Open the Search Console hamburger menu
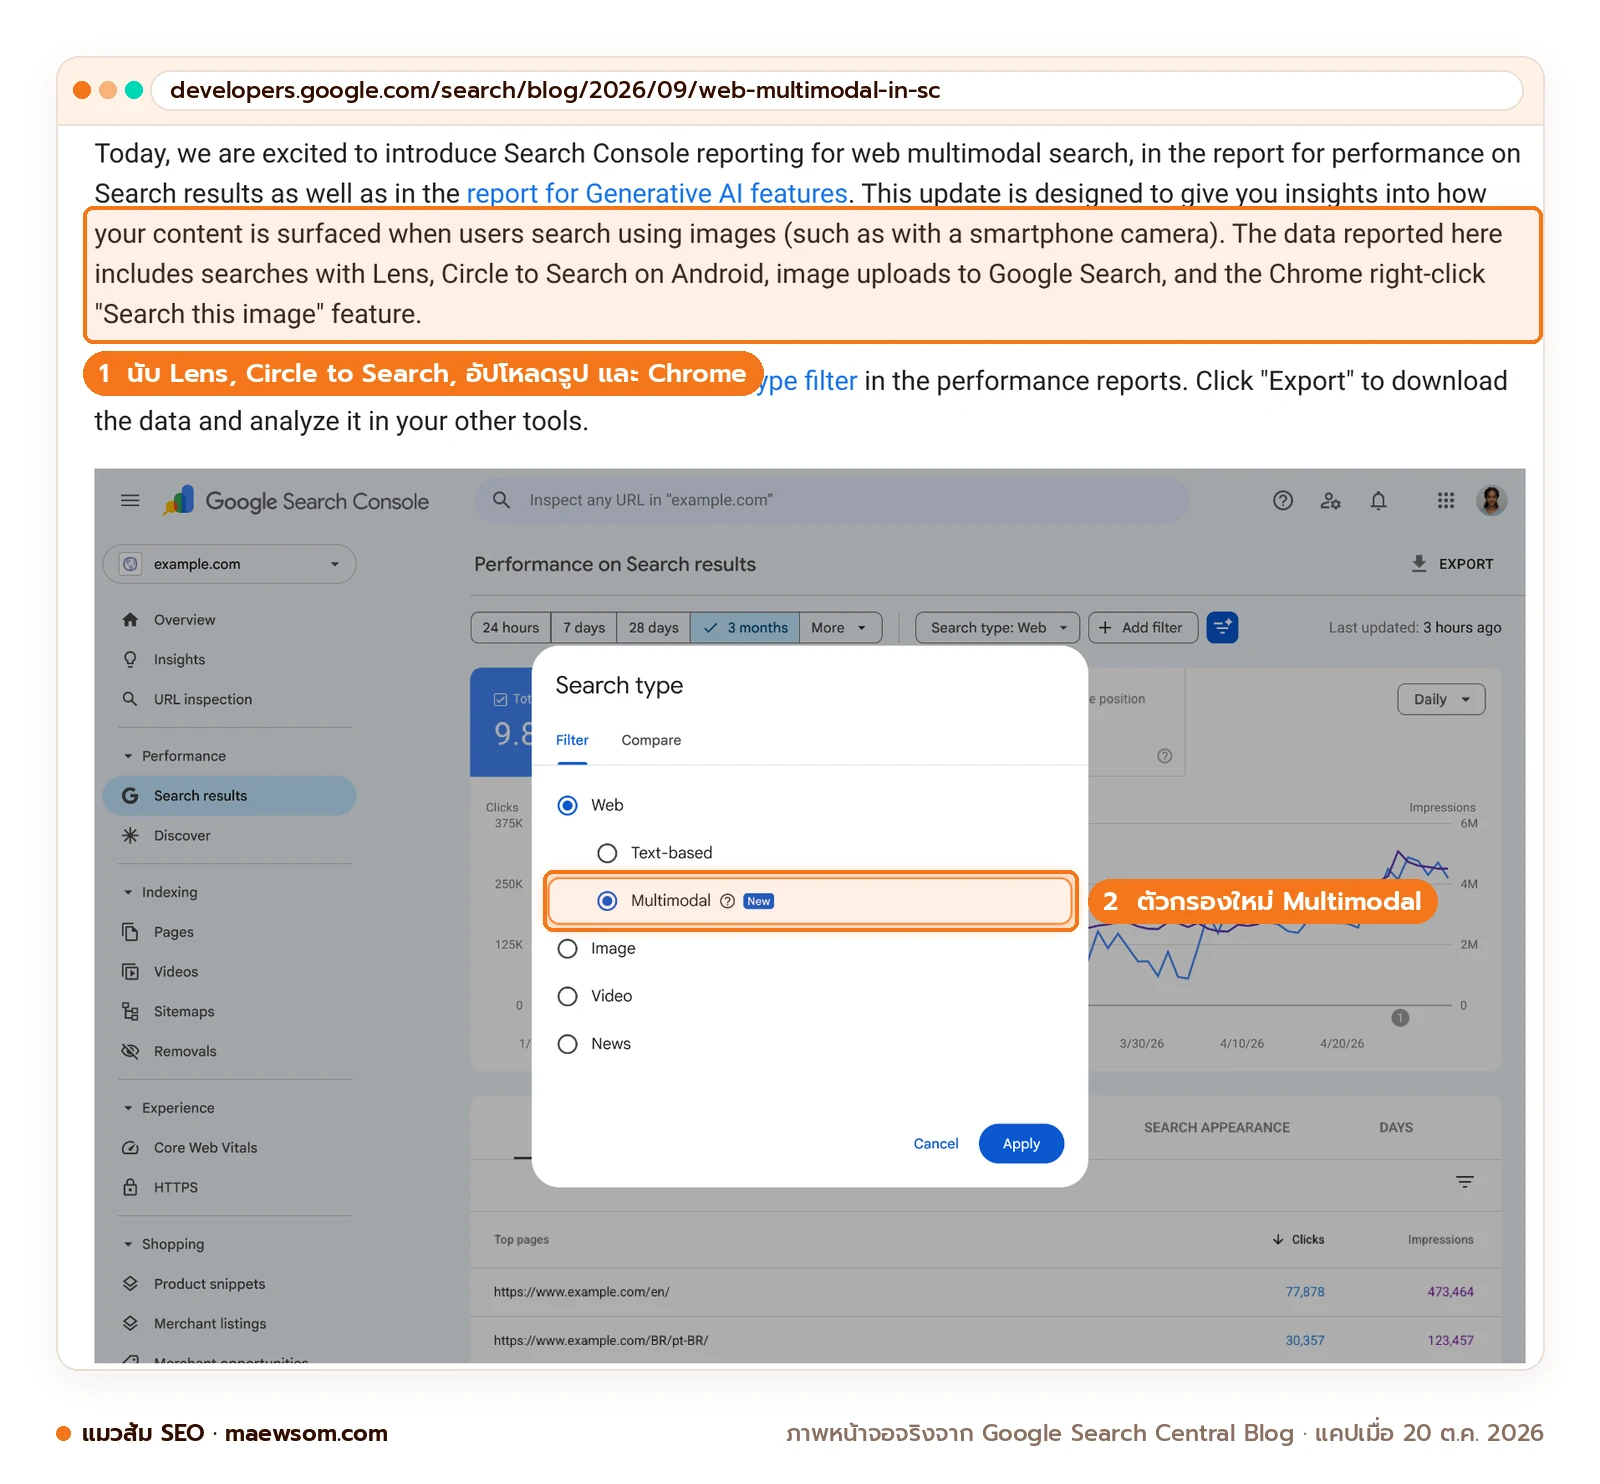This screenshot has width=1600, height=1484. pyautogui.click(x=130, y=500)
